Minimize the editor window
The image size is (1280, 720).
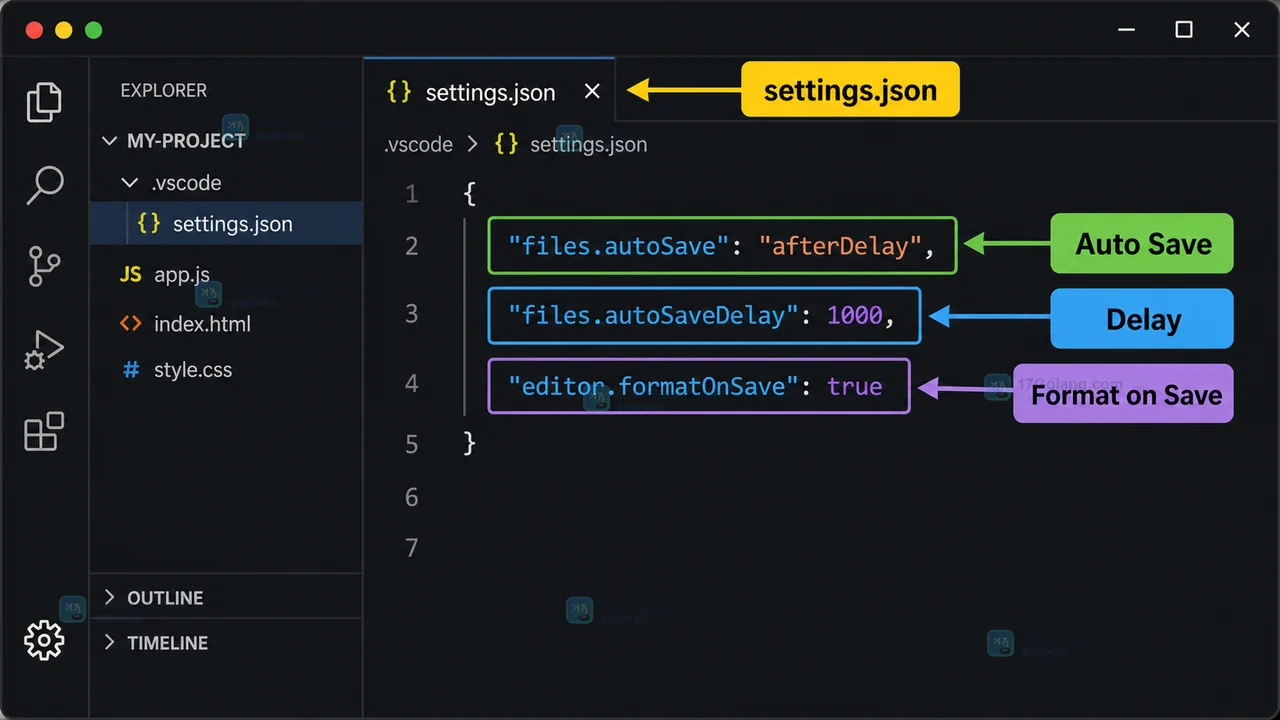(1126, 30)
